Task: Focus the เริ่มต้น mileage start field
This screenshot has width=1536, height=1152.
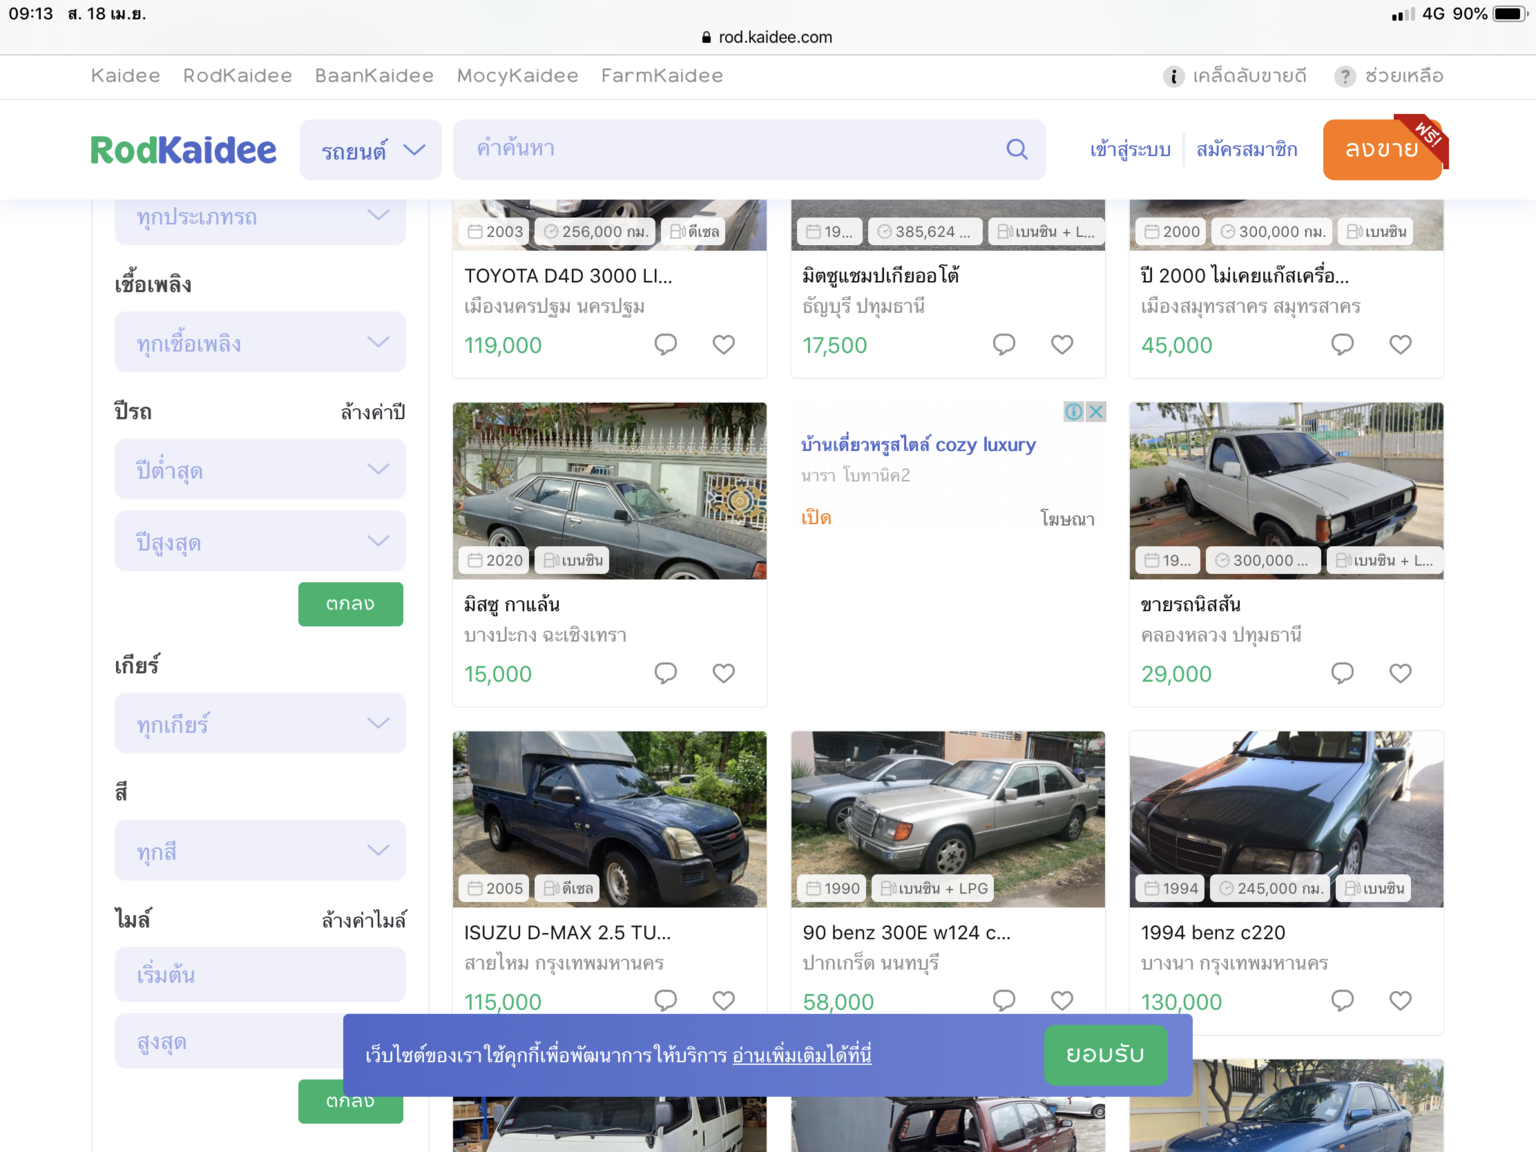Action: pos(260,974)
